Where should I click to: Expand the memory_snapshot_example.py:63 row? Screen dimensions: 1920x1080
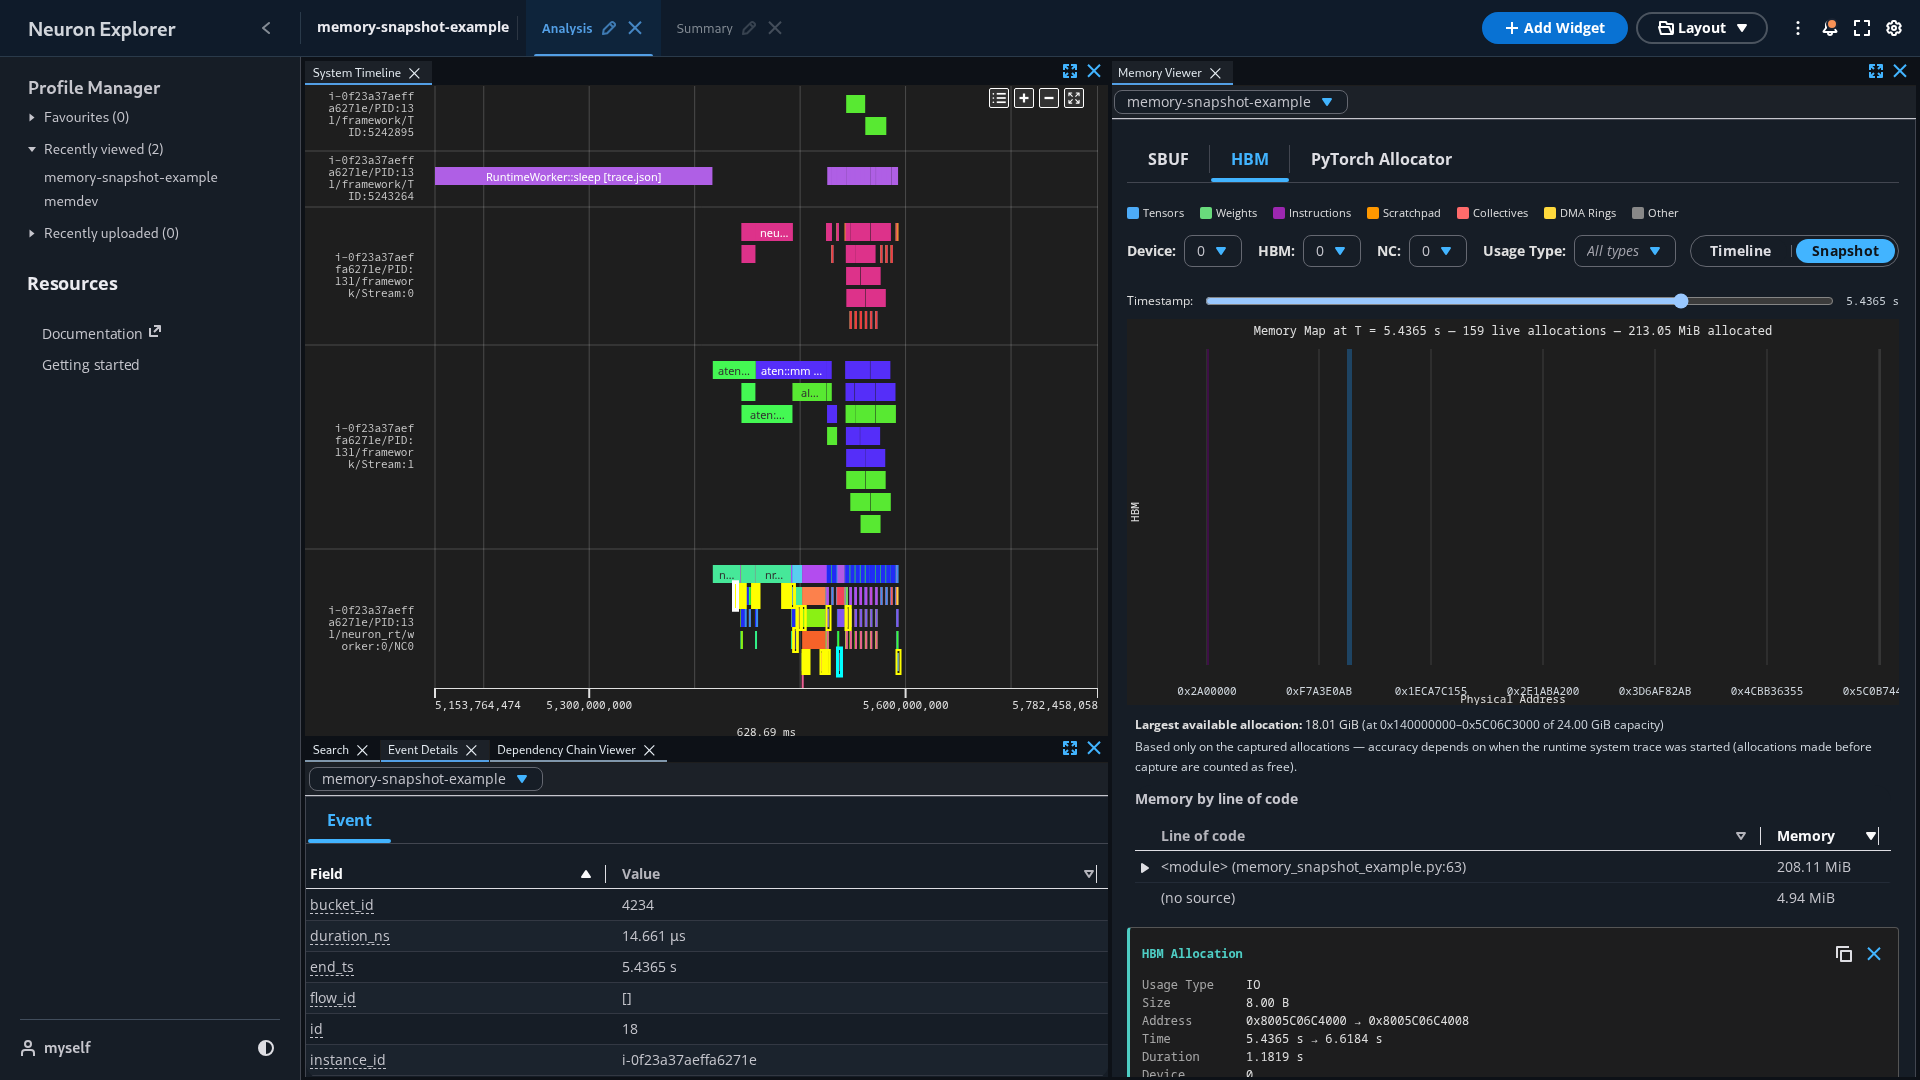1145,867
